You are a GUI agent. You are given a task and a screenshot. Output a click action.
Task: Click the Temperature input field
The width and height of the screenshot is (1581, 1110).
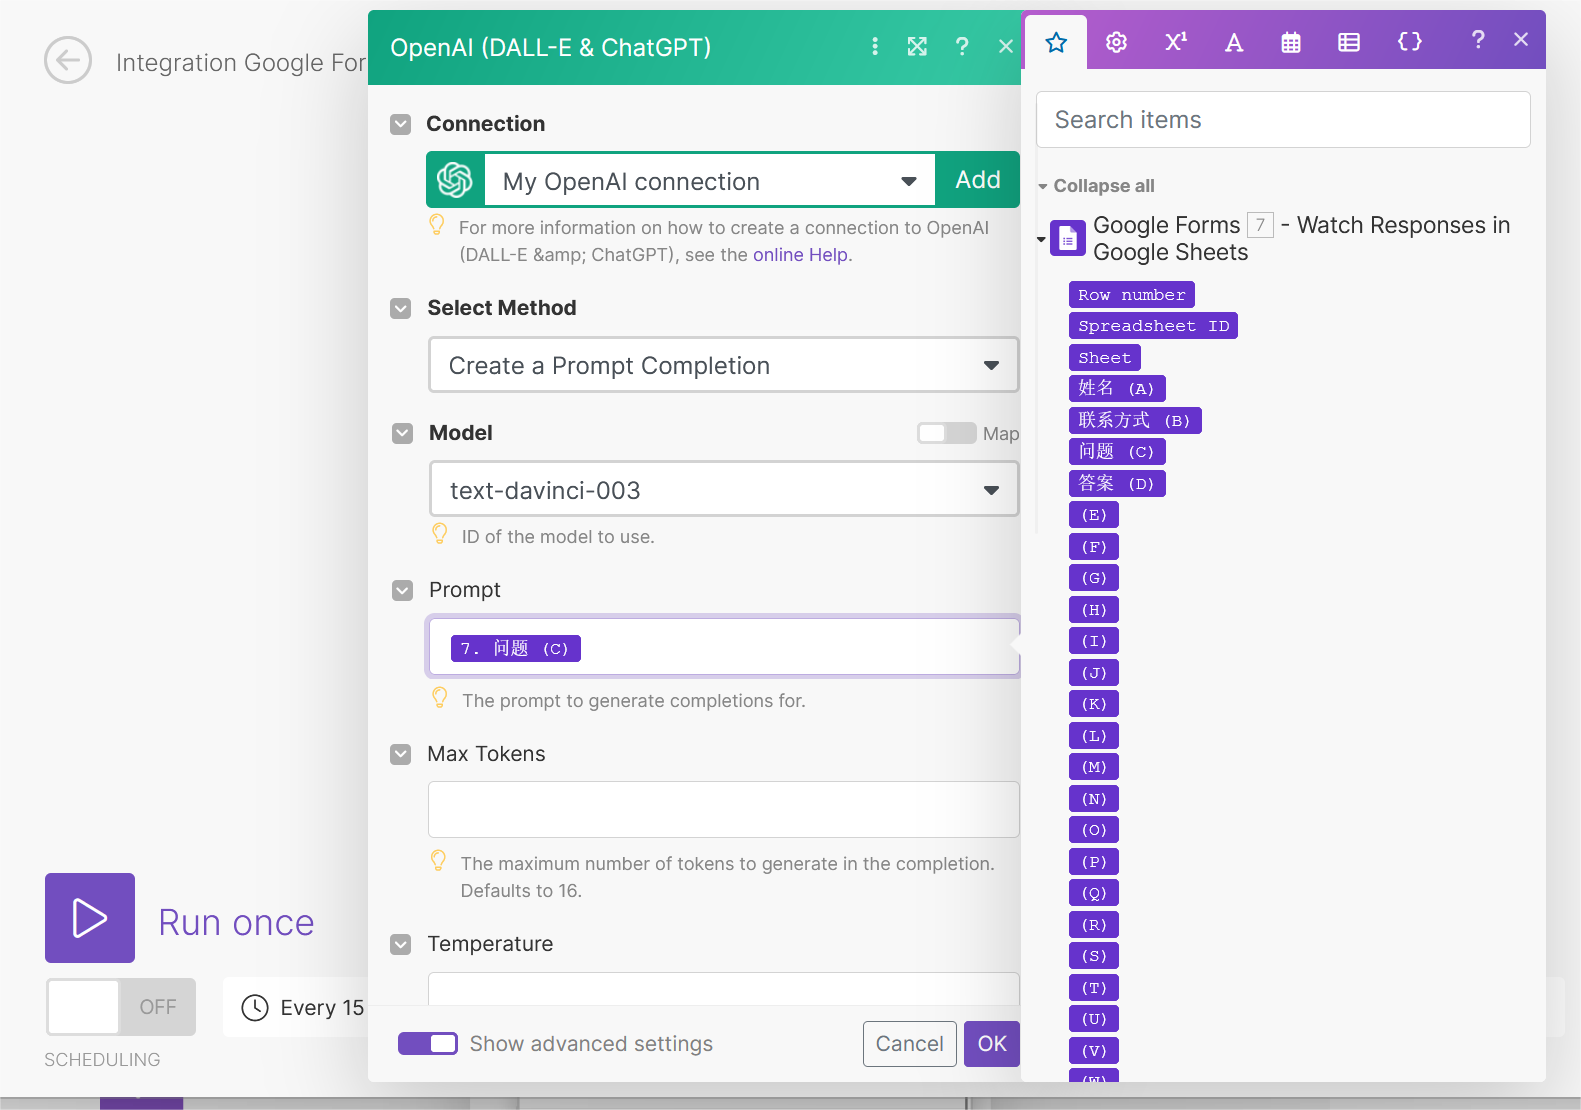(x=724, y=989)
